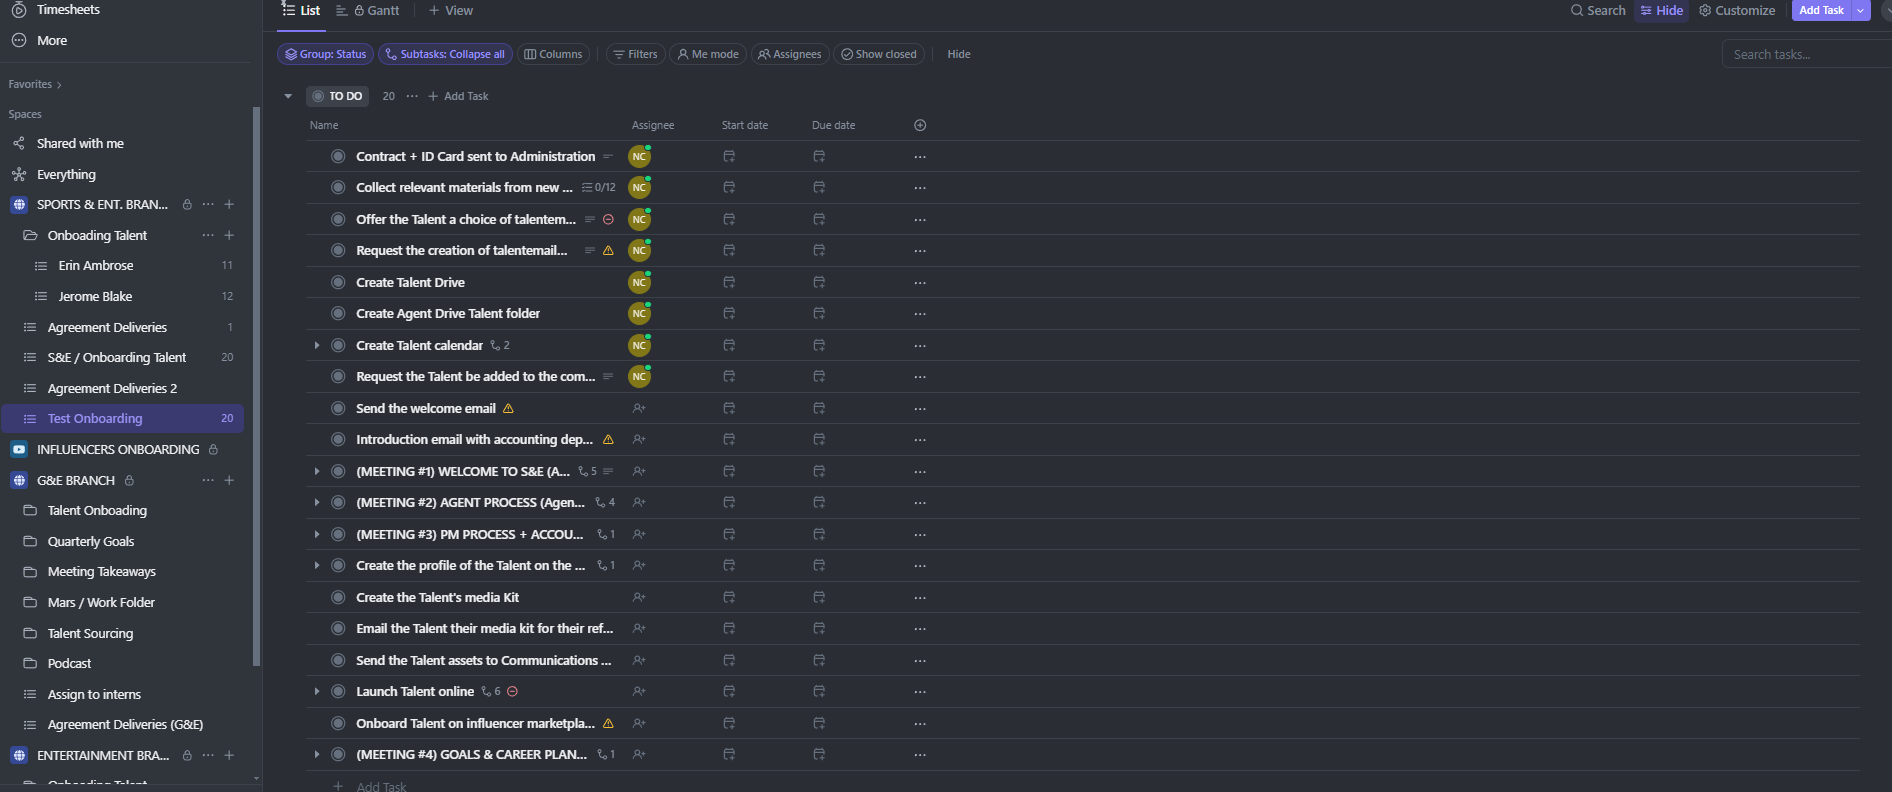The height and width of the screenshot is (792, 1892).
Task: Click the Group: Status purple pill
Action: [325, 54]
